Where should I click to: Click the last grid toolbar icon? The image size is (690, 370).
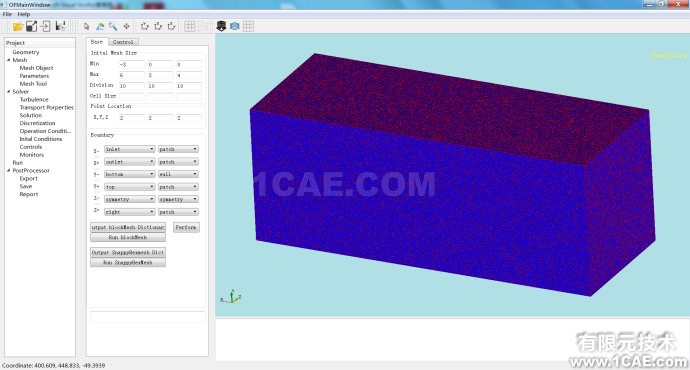pos(248,26)
